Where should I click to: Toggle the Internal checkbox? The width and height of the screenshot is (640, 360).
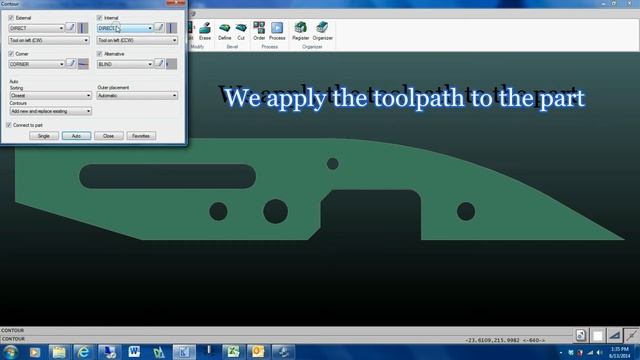pyautogui.click(x=100, y=18)
